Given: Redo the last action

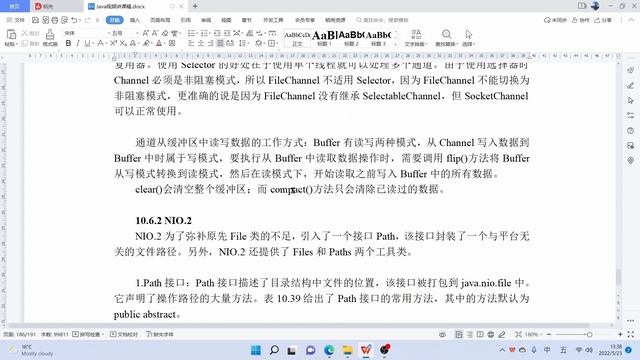Looking at the screenshot, I should [x=87, y=20].
